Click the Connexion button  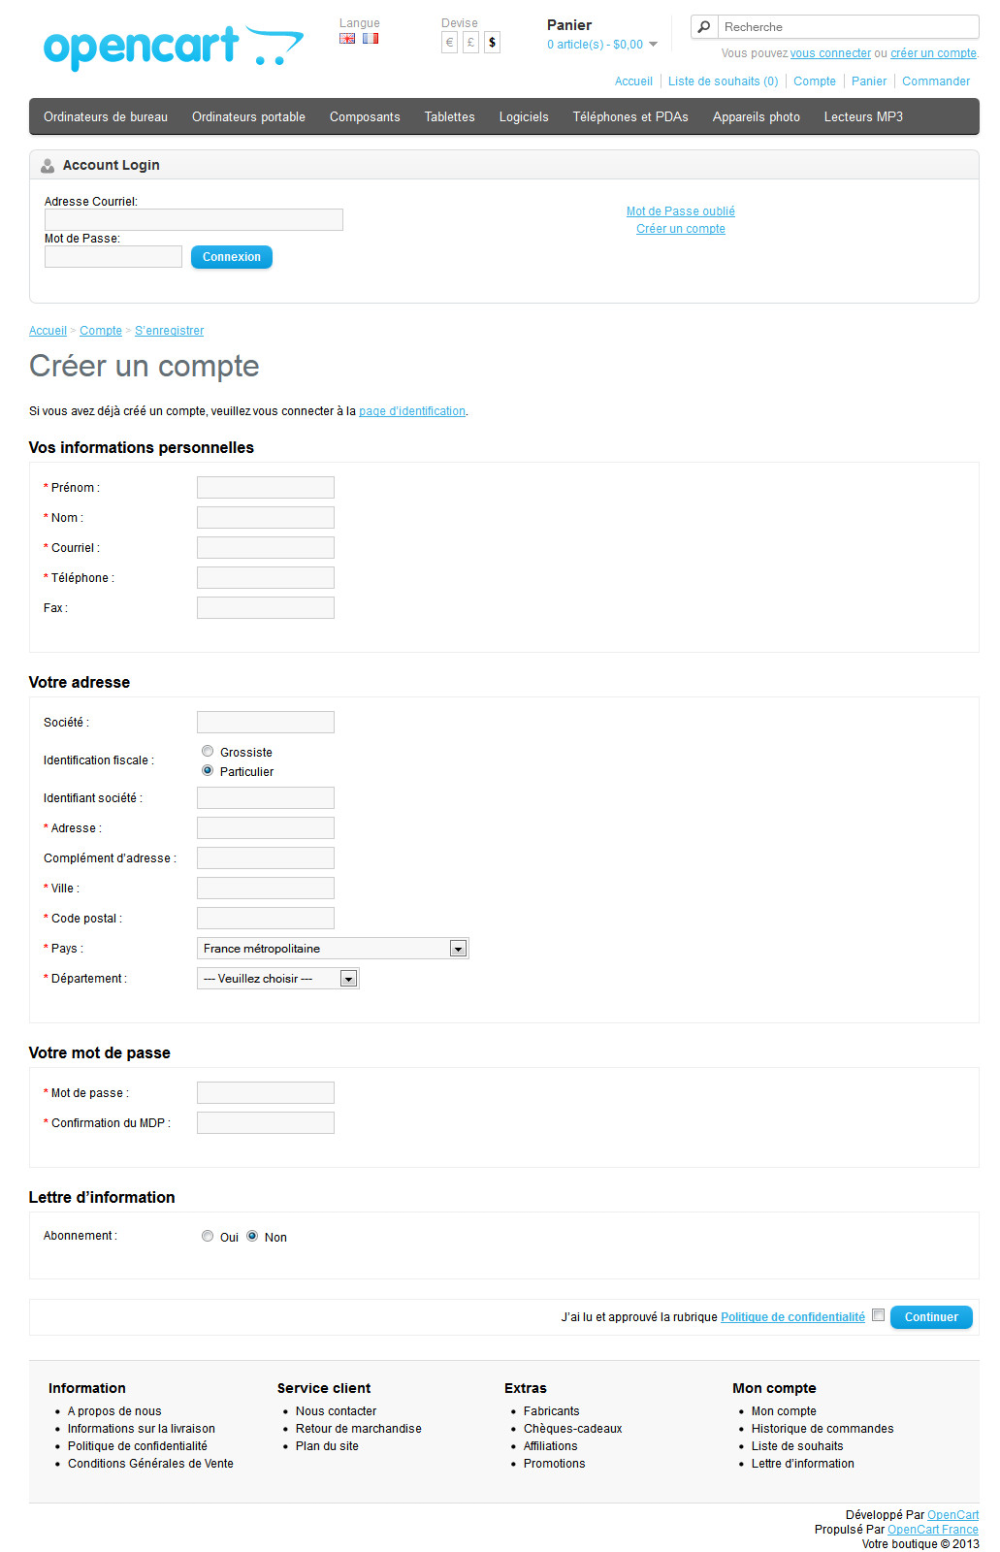coord(231,257)
